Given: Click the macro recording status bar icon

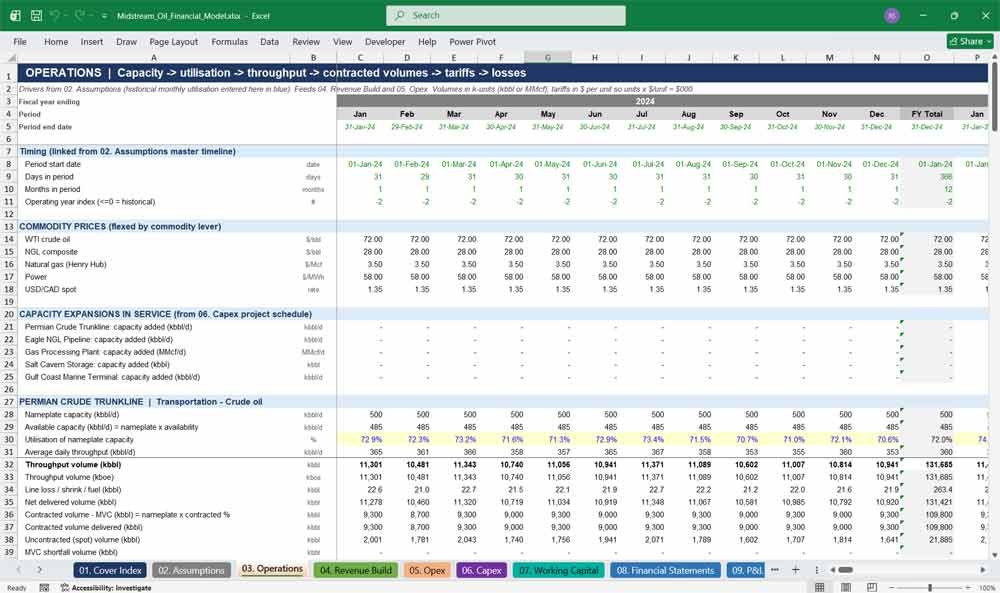Looking at the screenshot, I should (x=44, y=587).
